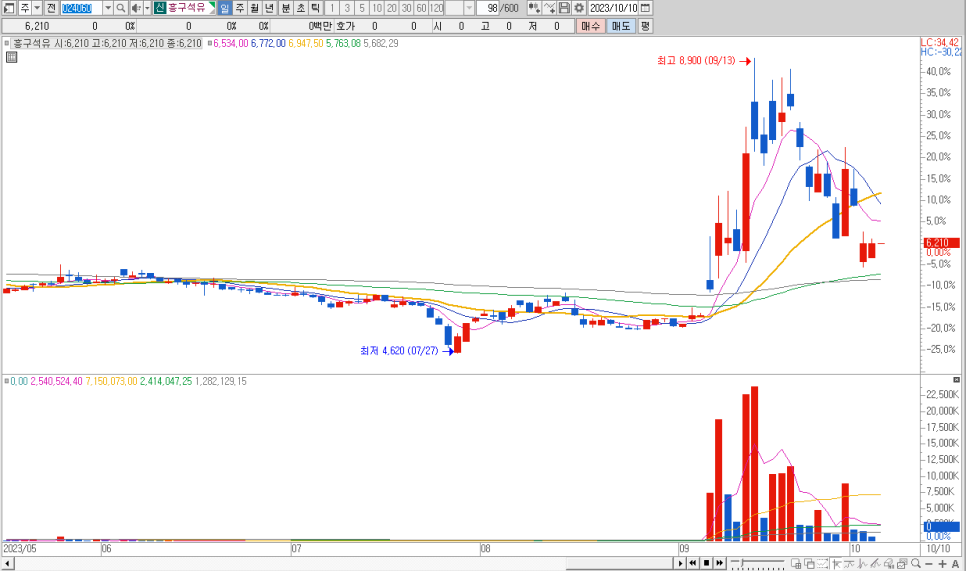The height and width of the screenshot is (571, 966).
Task: Select the minute '분' chart period
Action: pyautogui.click(x=286, y=8)
